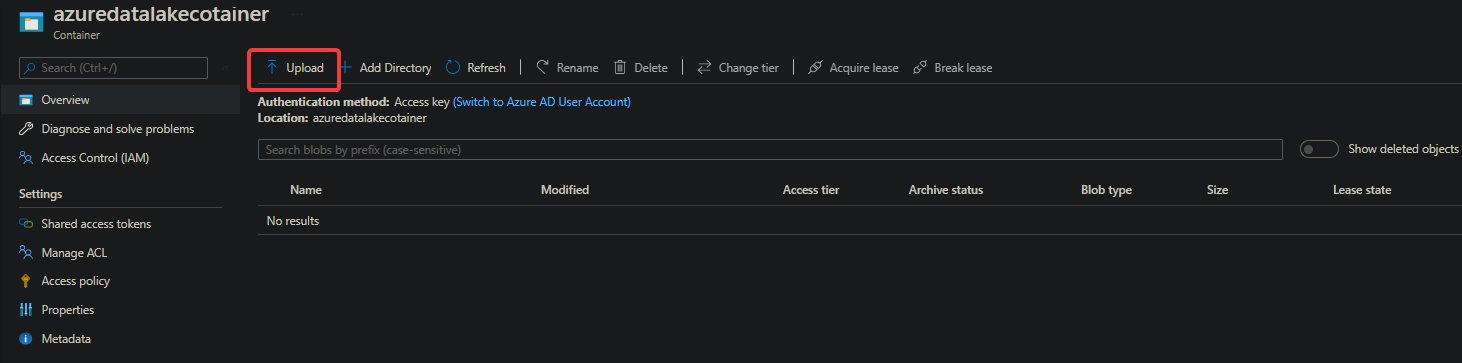Click the Delete trash can icon

[x=620, y=67]
